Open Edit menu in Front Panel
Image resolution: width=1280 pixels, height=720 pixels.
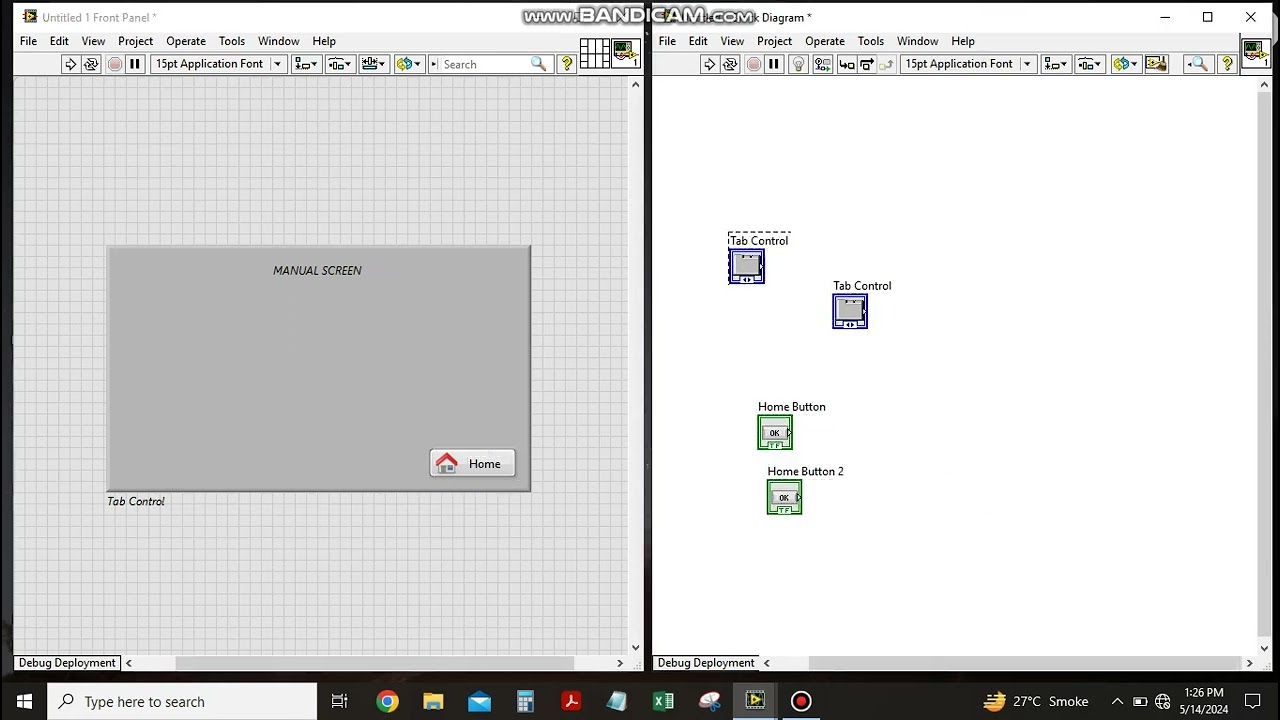(x=59, y=41)
